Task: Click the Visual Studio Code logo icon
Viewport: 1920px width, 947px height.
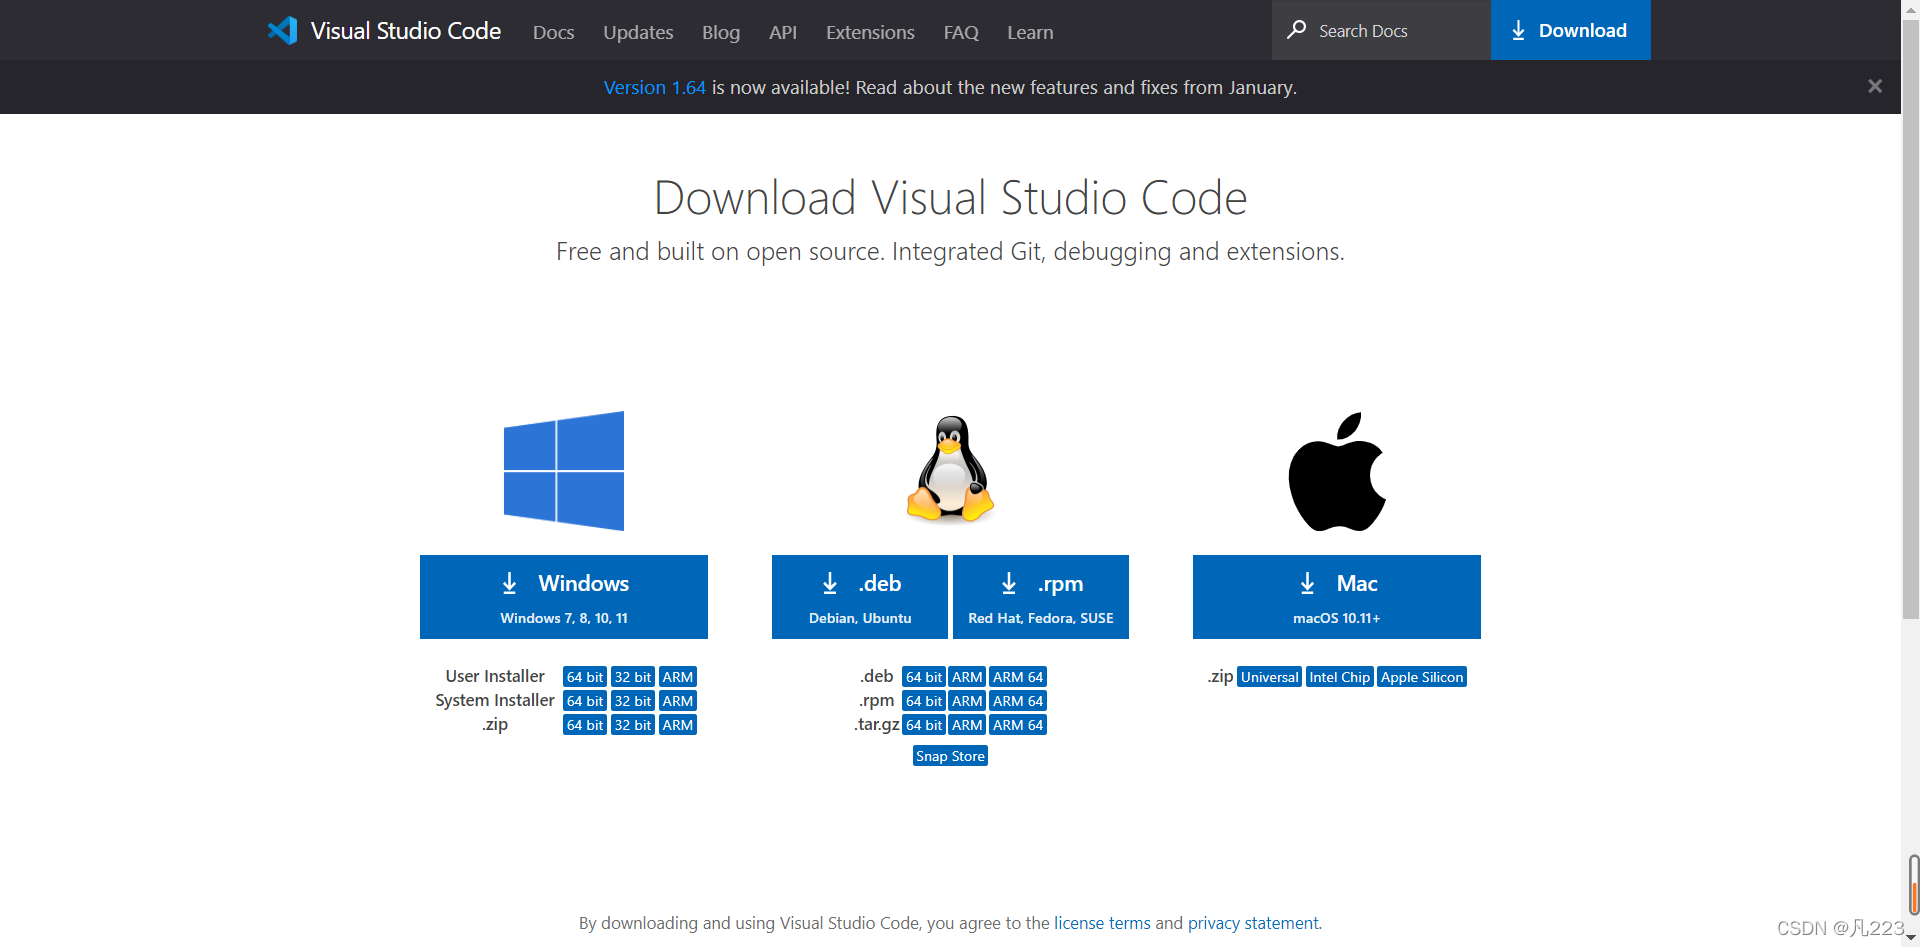Action: coord(283,30)
